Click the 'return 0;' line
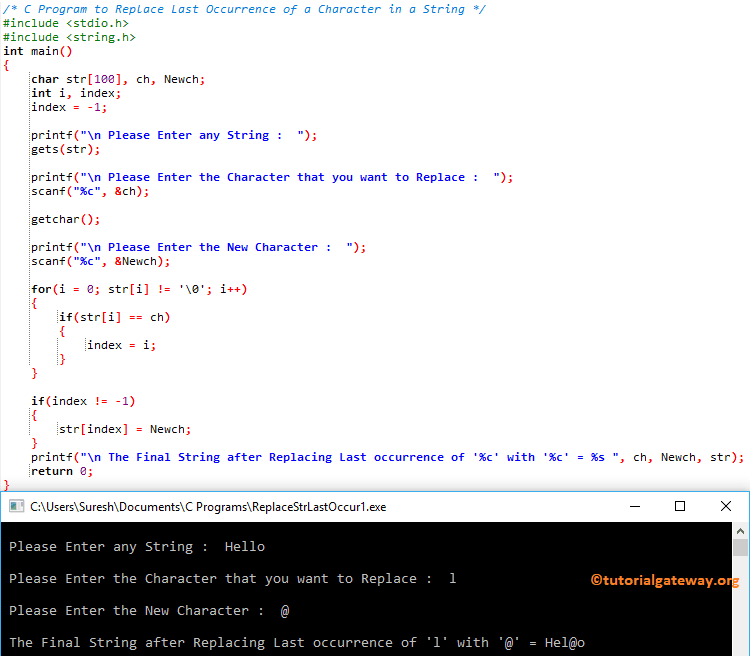 (x=62, y=471)
